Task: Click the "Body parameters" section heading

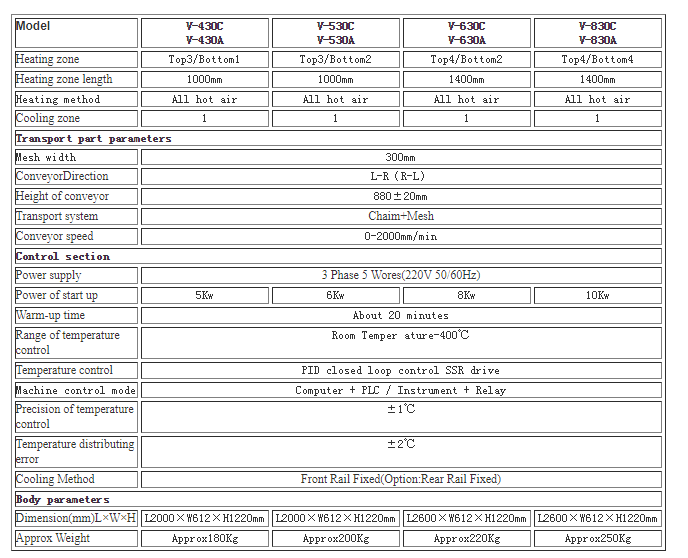Action: click(62, 500)
